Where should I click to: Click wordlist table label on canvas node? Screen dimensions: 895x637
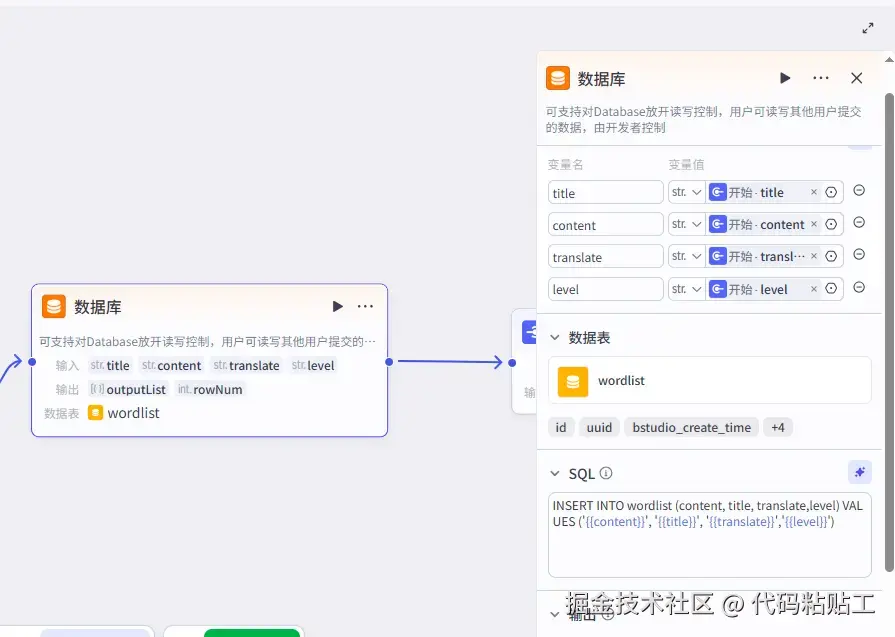point(133,413)
